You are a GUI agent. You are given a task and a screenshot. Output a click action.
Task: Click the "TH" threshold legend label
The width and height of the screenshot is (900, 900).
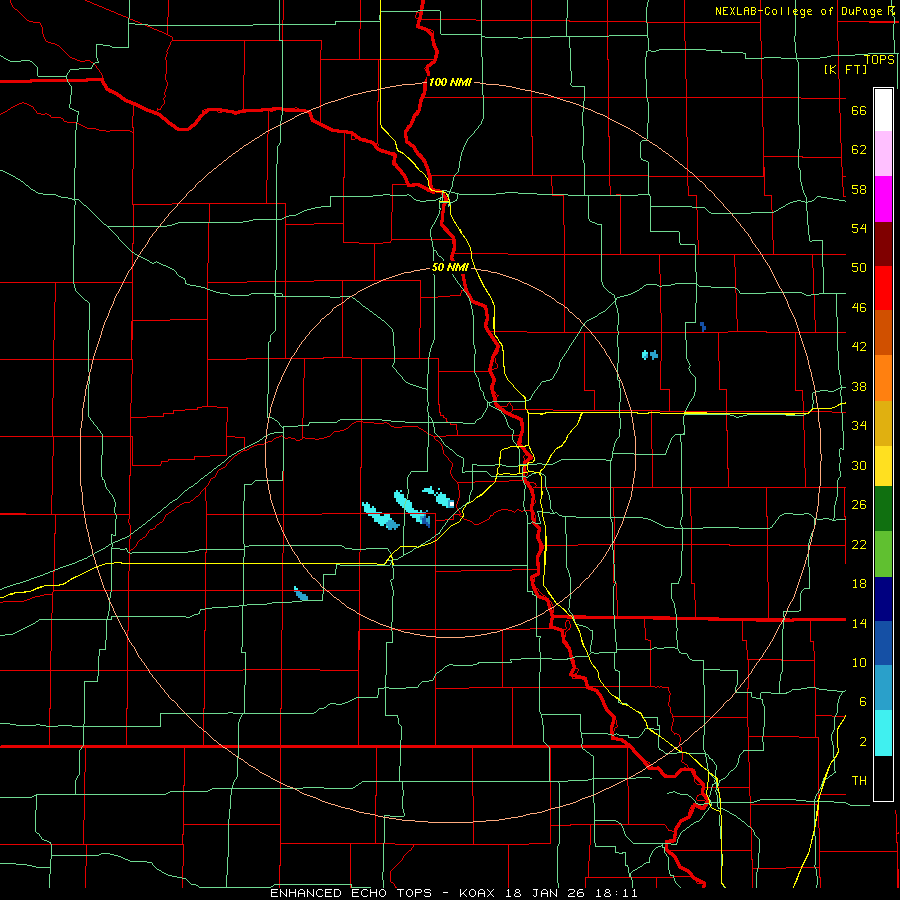click(859, 780)
